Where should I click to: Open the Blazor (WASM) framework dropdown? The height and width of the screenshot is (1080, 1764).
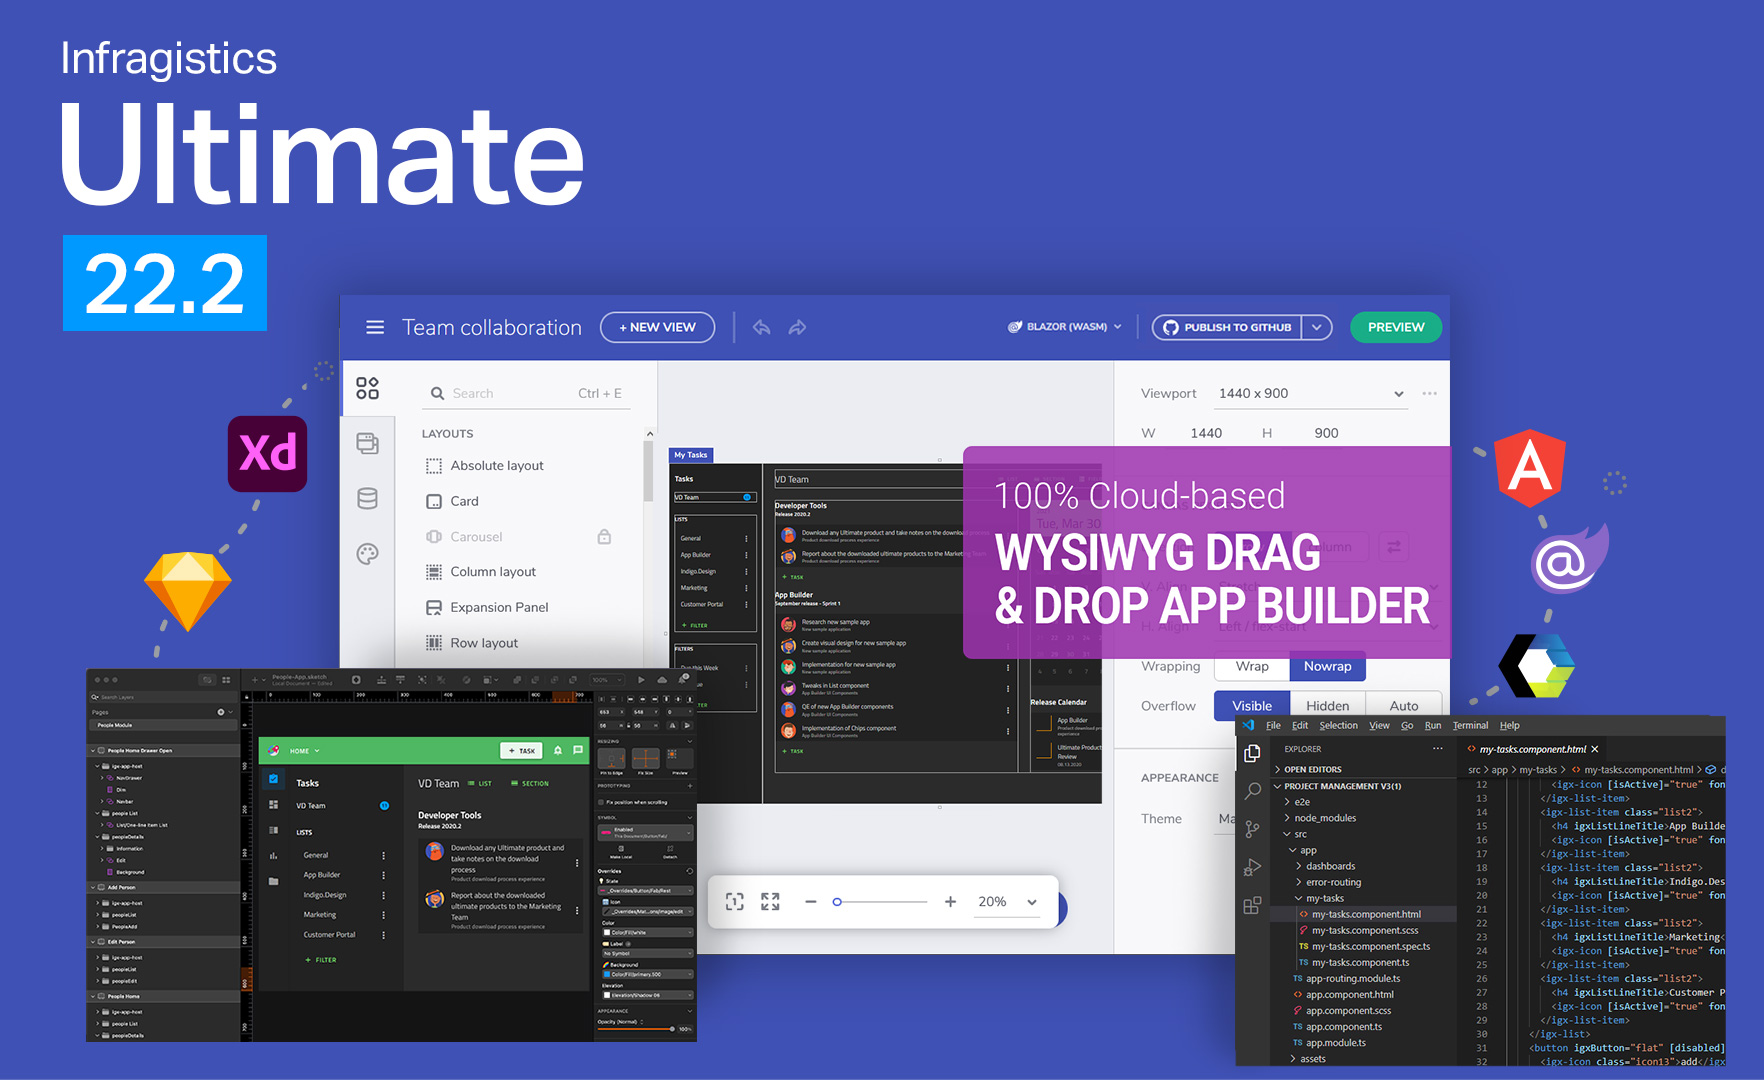(1066, 327)
